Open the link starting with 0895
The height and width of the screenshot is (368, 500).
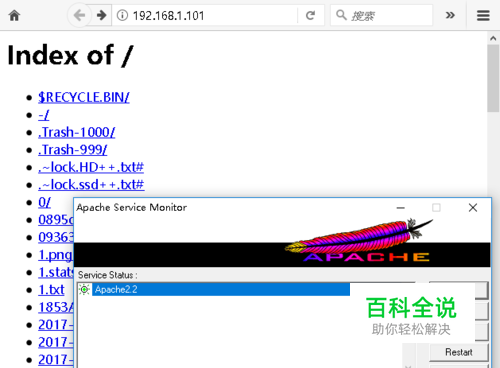tap(55, 220)
